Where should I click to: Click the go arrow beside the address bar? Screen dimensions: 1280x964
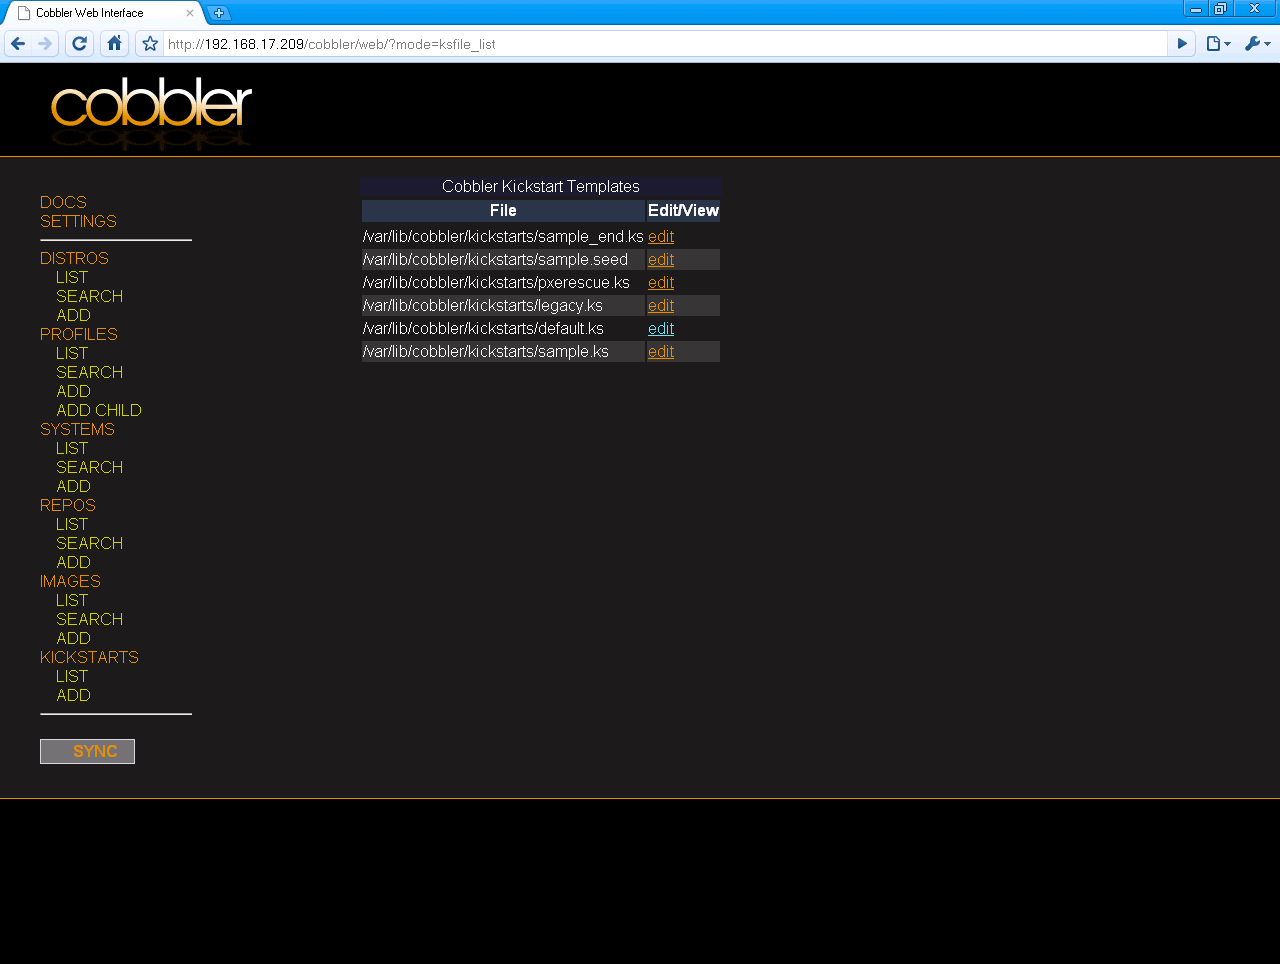click(x=1182, y=43)
